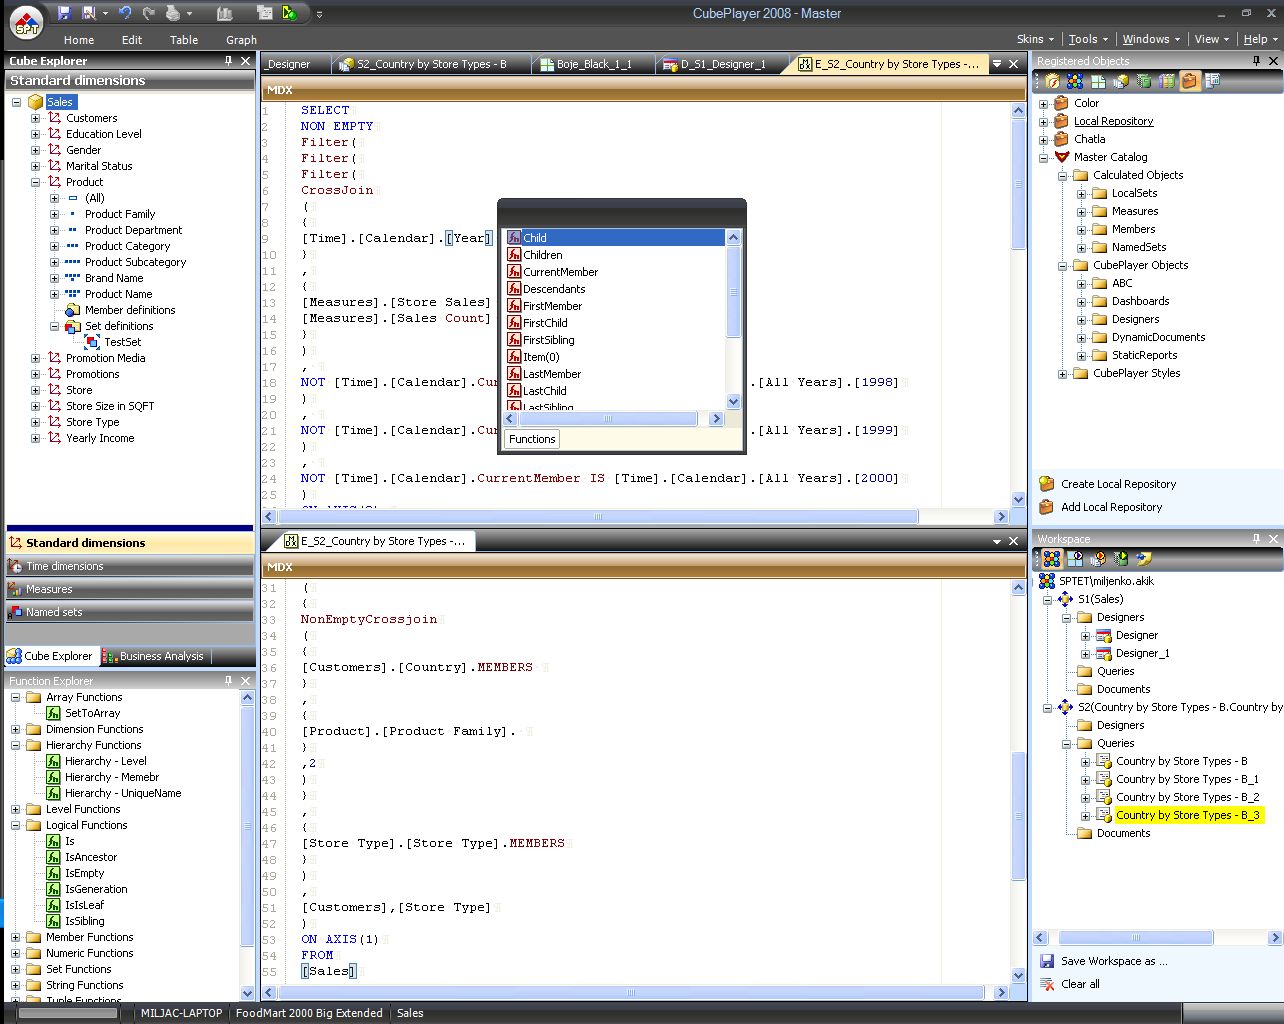Viewport: 1284px width, 1024px height.
Task: Open the Table ribbon tab
Action: pos(184,40)
